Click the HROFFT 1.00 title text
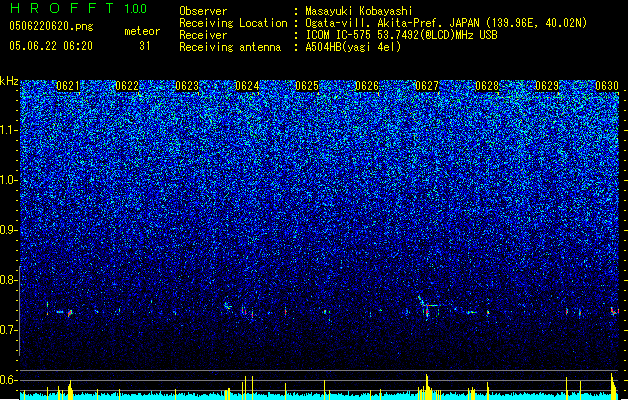Screen dimensions: 629x400 [79, 8]
